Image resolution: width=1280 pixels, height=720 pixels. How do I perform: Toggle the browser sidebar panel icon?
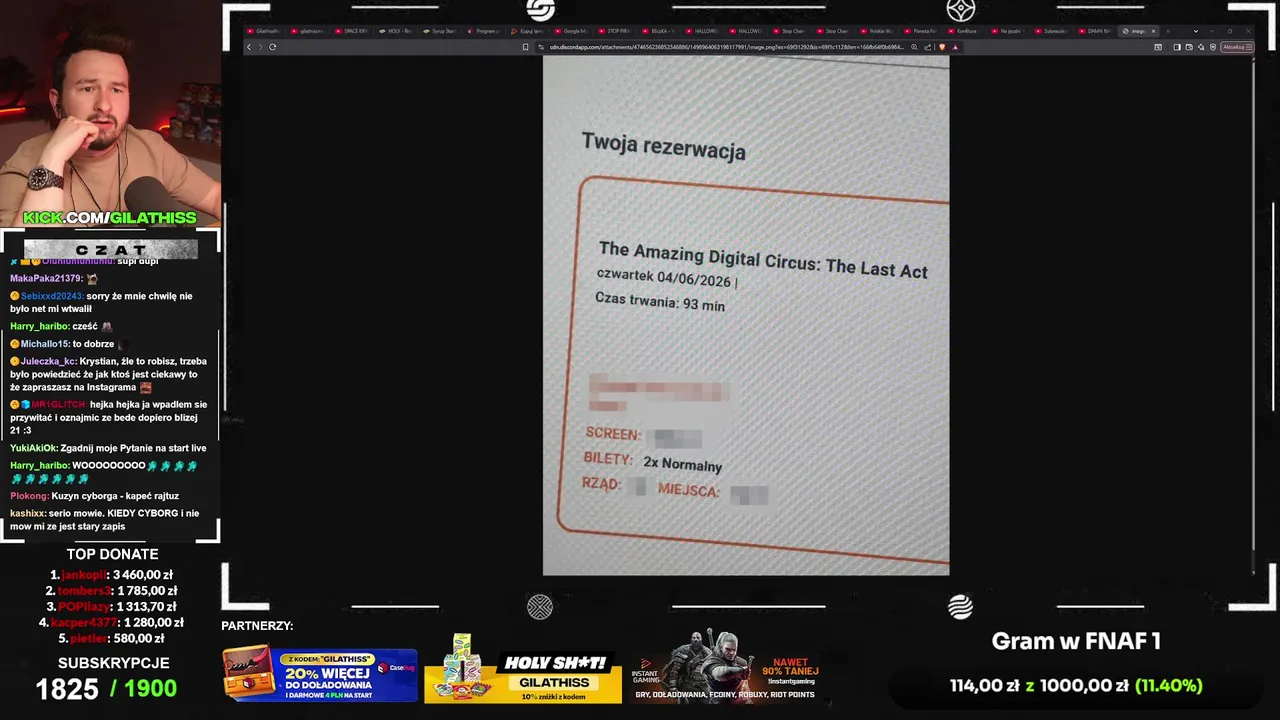pos(1177,47)
